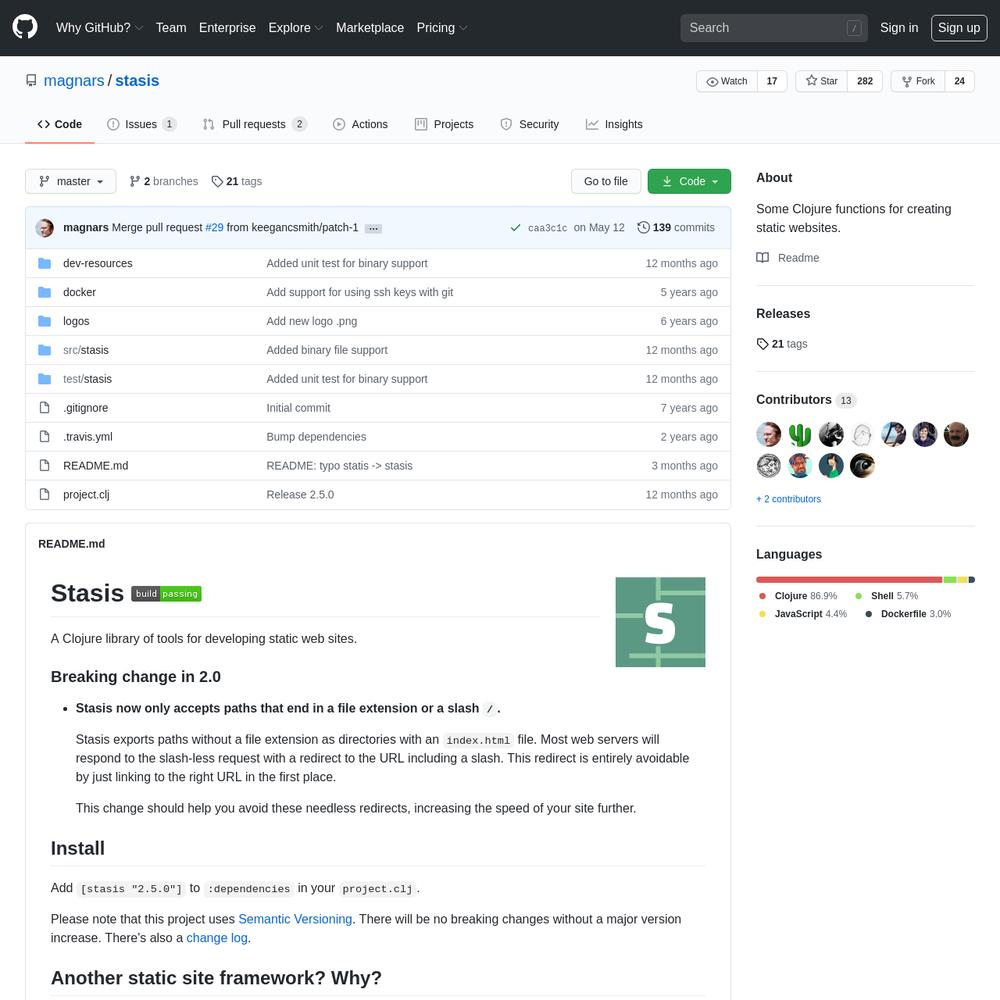Expand the Explore dropdown menu
This screenshot has width=1000, height=1000.
295,27
